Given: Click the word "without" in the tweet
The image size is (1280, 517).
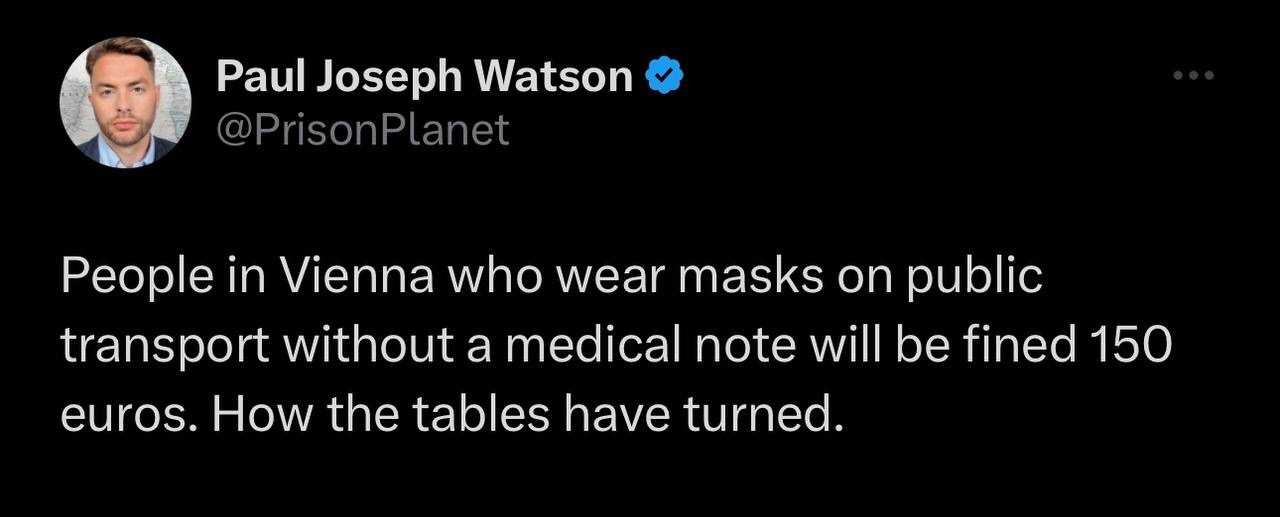Looking at the screenshot, I should [x=354, y=346].
